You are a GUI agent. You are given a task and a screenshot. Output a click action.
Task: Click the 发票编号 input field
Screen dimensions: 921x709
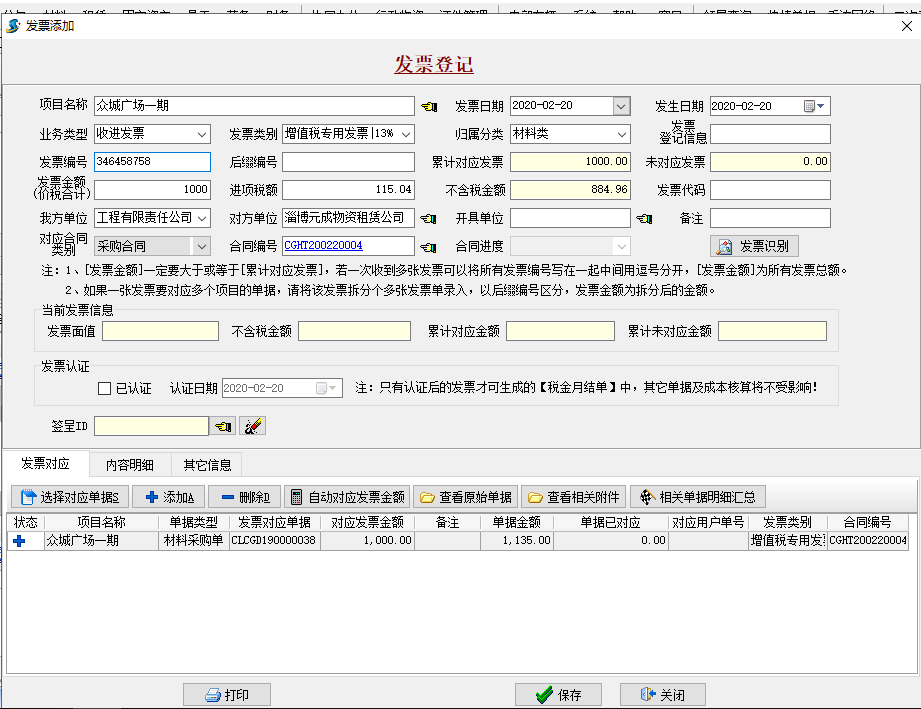pos(152,162)
